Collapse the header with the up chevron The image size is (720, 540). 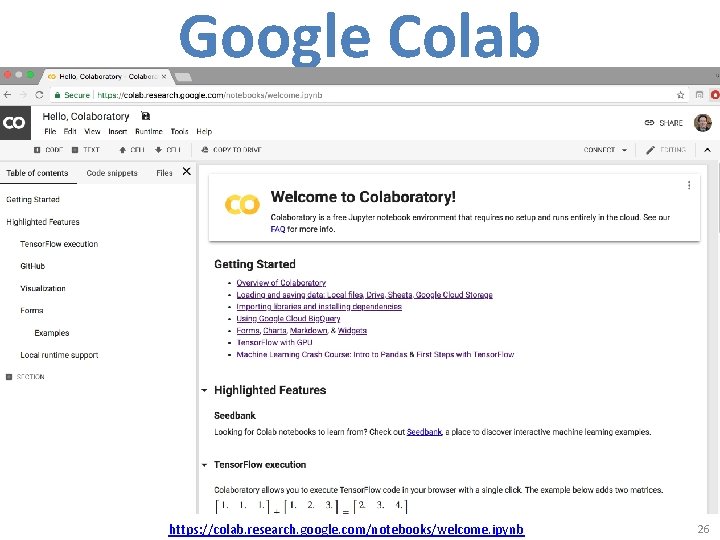[707, 150]
